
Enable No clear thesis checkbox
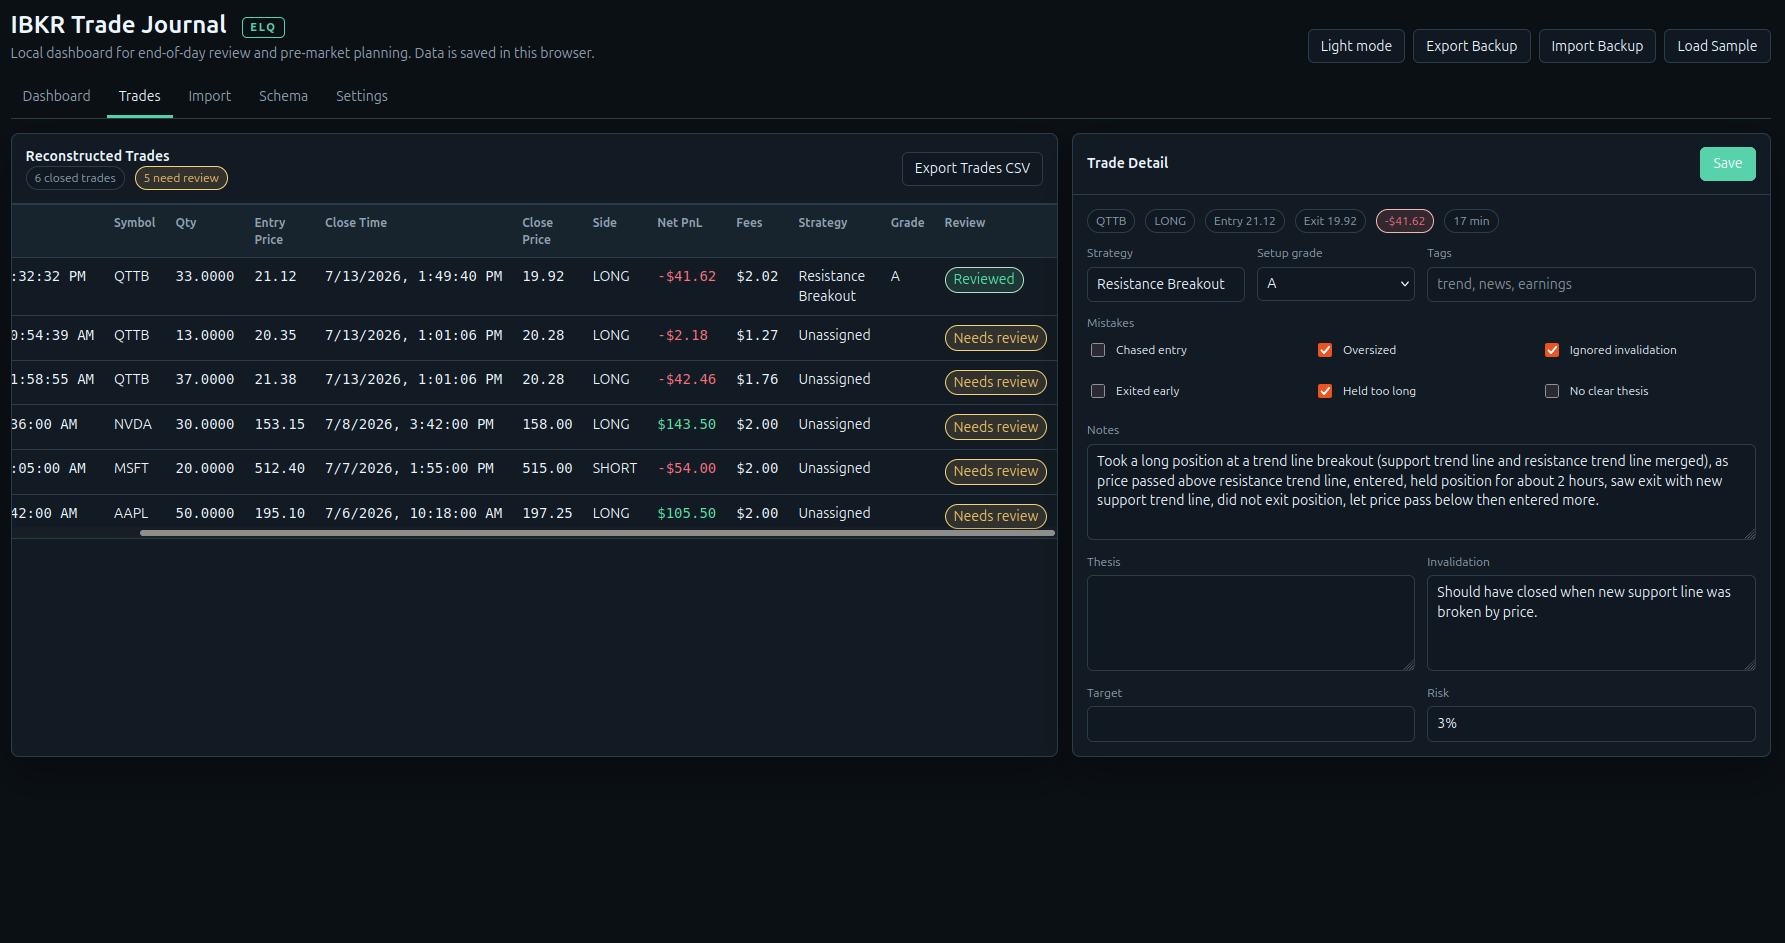pyautogui.click(x=1552, y=391)
